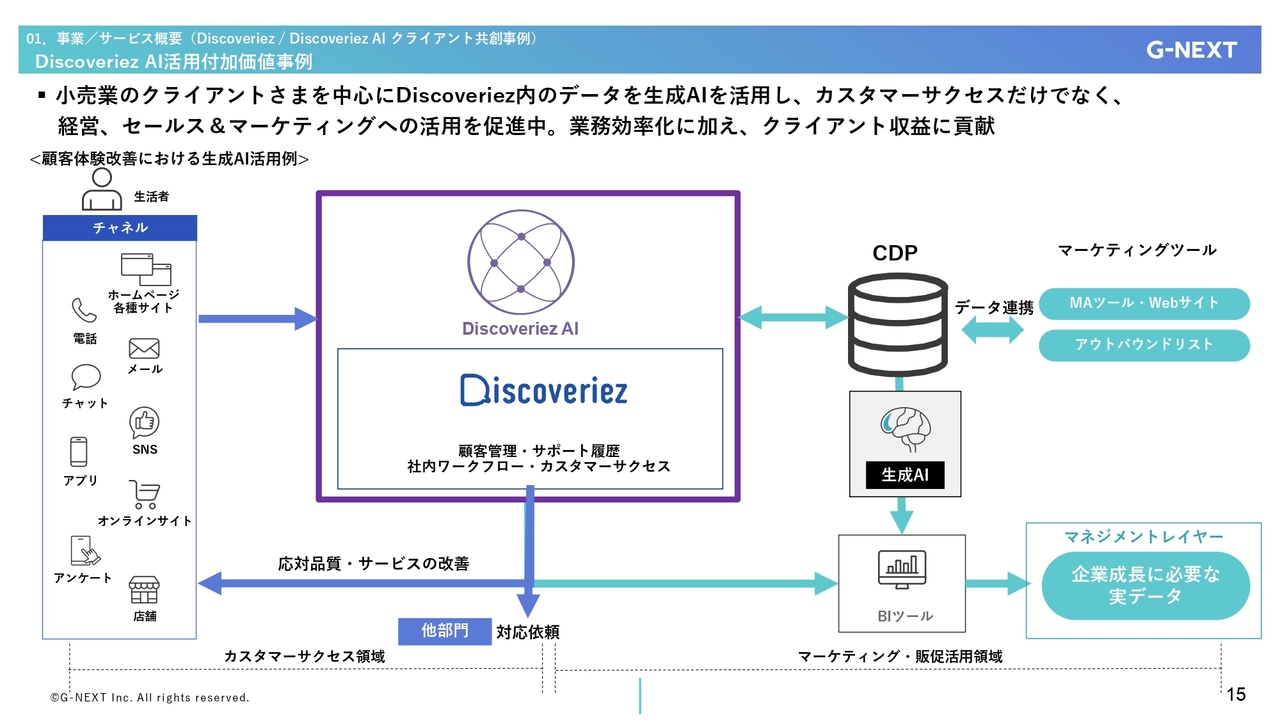Click the チャネル header bar
Screen dimensions: 1280x720
pyautogui.click(x=120, y=228)
